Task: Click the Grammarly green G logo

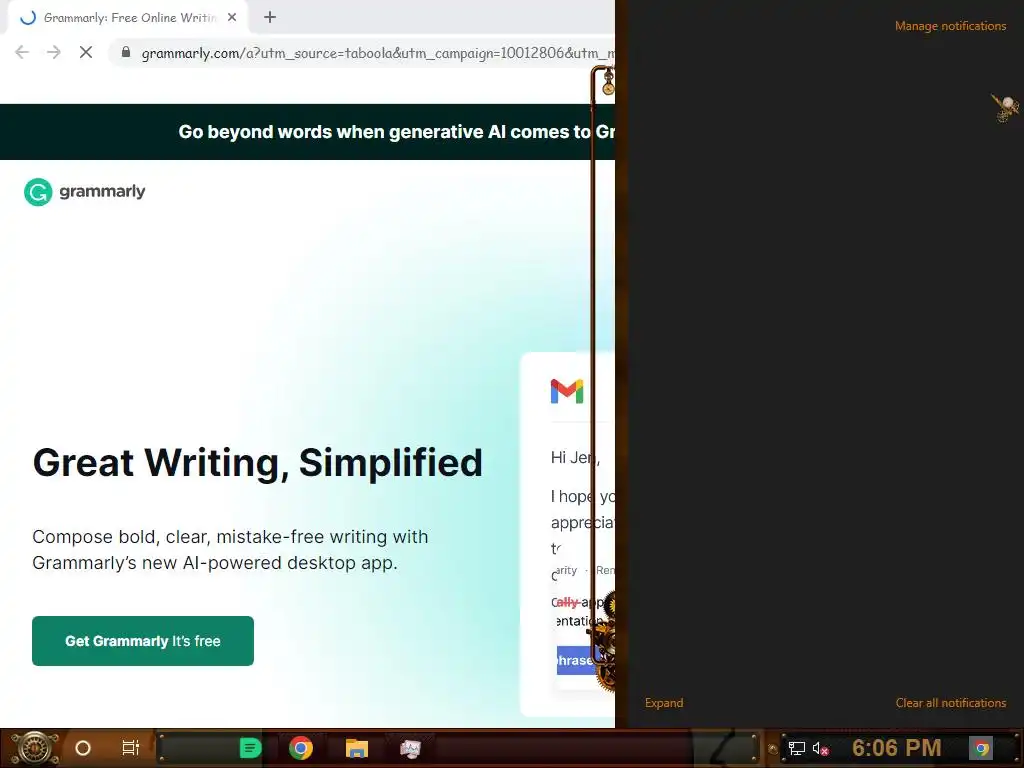Action: click(x=38, y=192)
